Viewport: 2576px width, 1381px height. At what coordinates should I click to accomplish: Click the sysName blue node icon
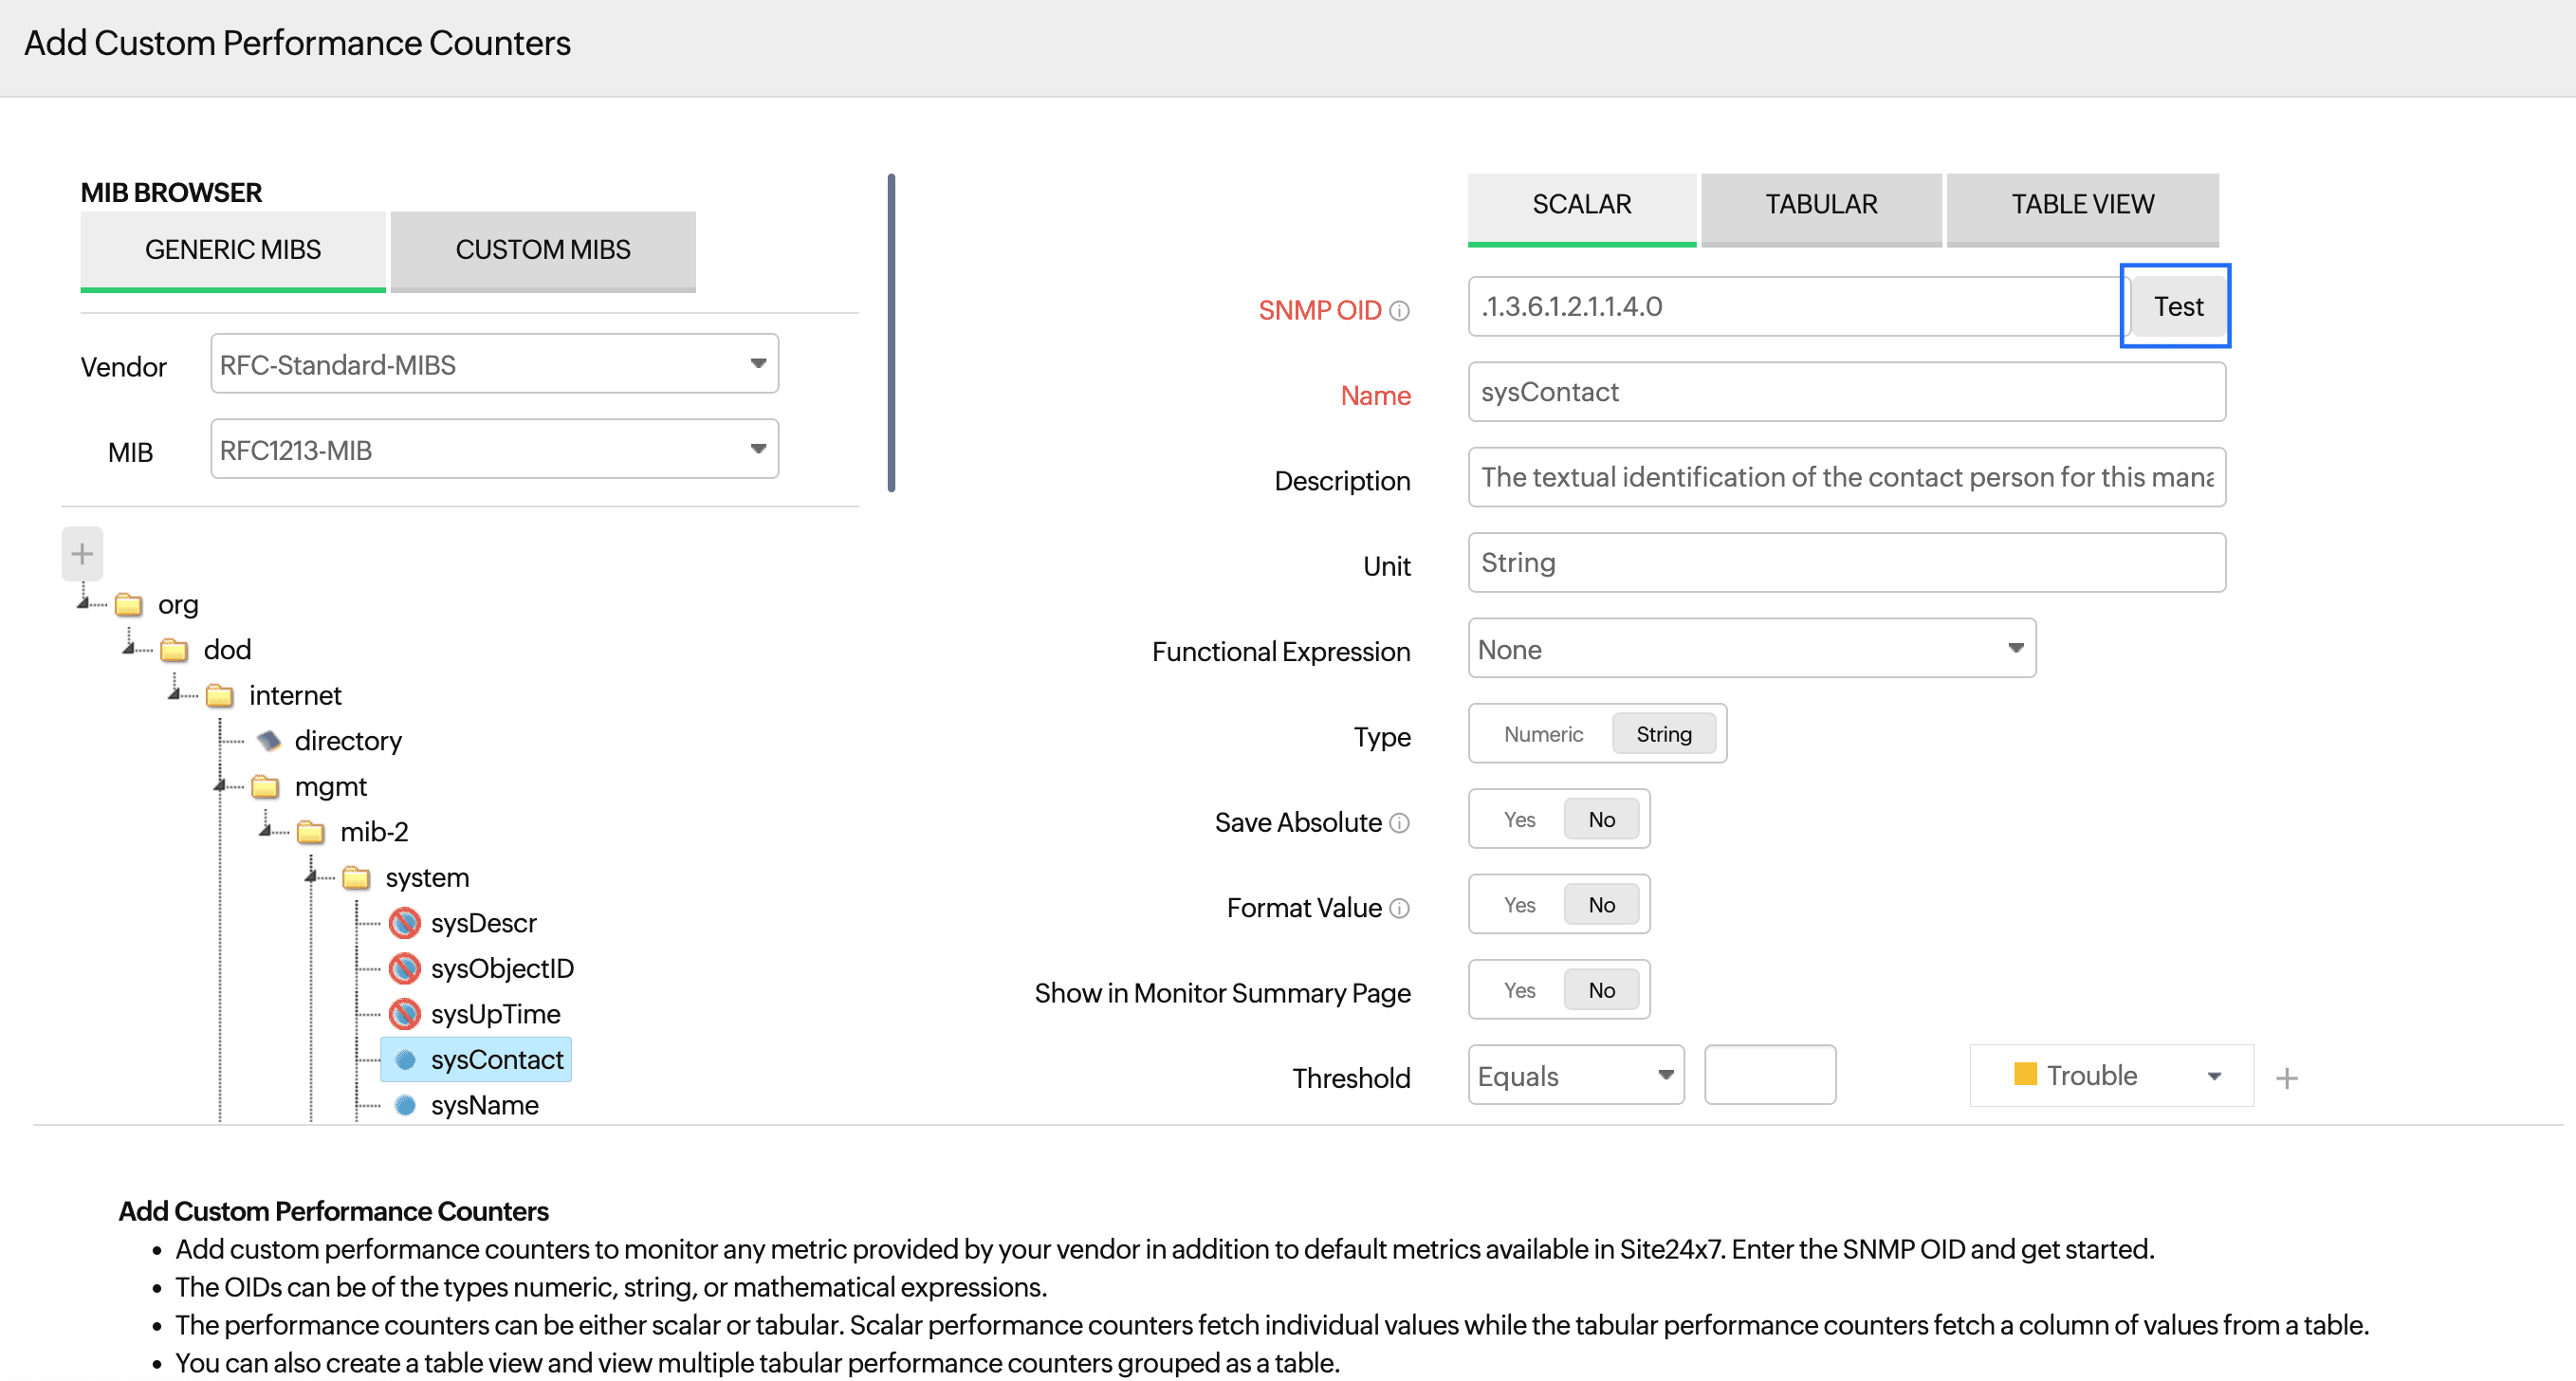click(405, 1105)
